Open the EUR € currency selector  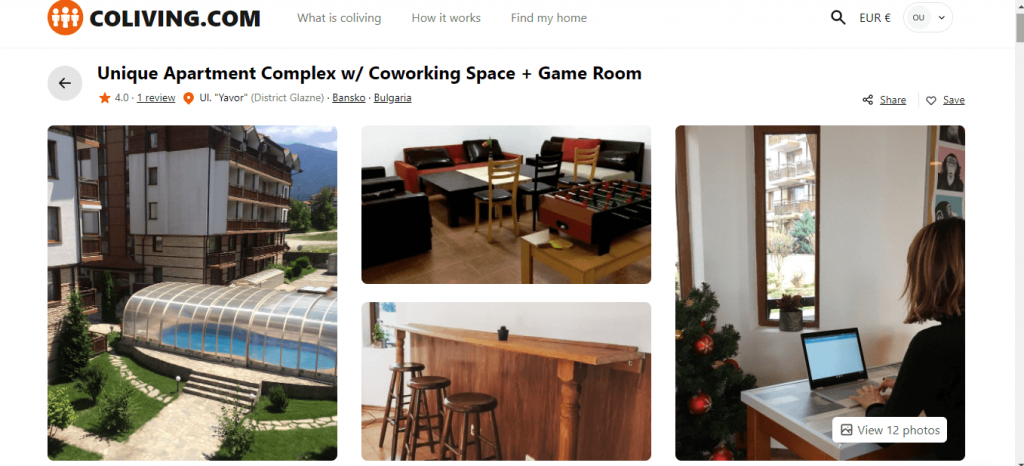pos(874,18)
